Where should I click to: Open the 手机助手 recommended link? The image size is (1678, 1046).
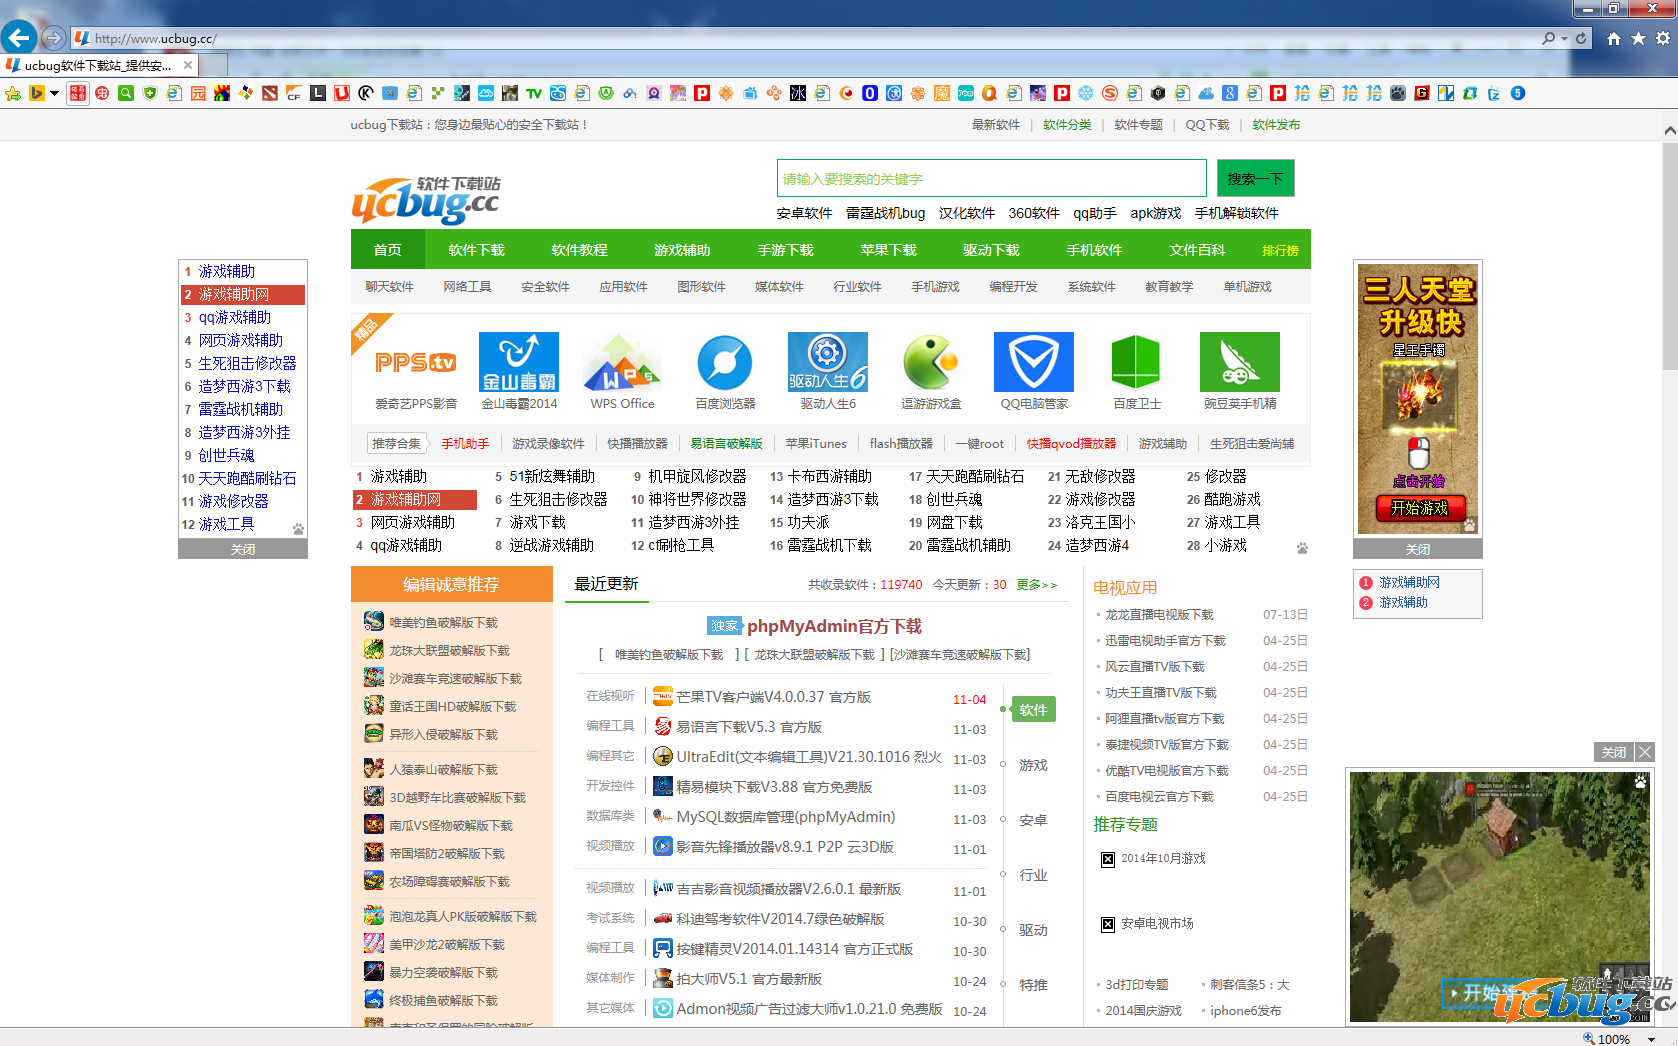[x=465, y=444]
